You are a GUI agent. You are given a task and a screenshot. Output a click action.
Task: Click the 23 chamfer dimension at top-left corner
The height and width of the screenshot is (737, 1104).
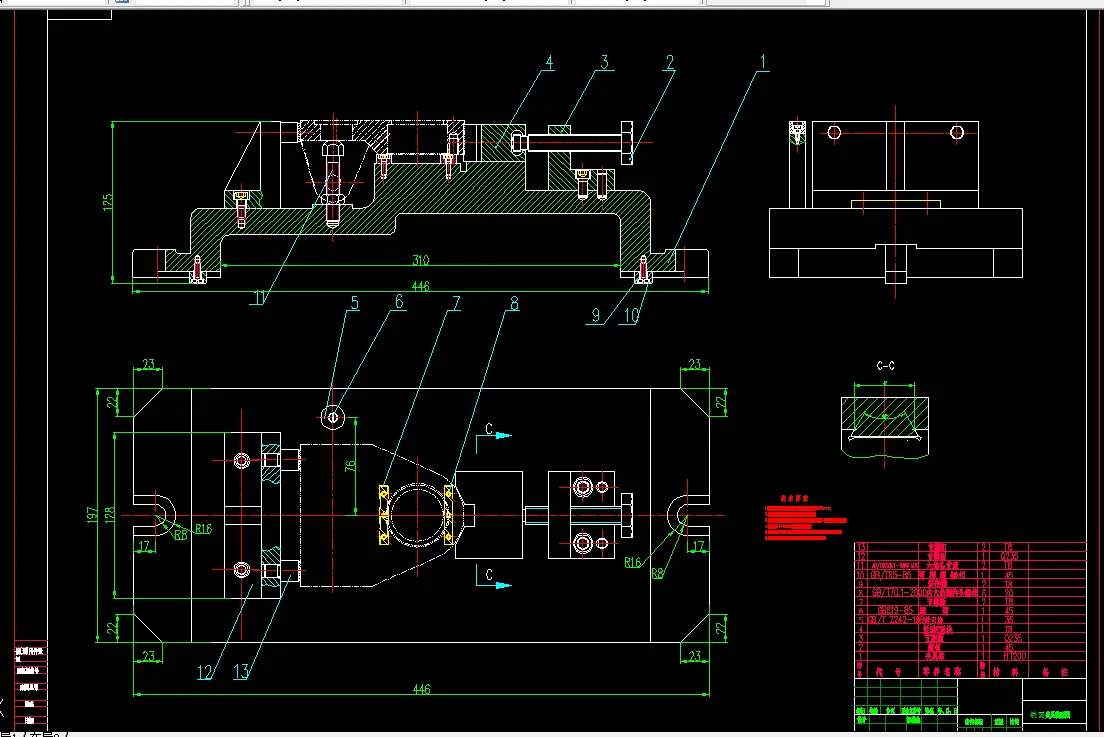tap(148, 364)
